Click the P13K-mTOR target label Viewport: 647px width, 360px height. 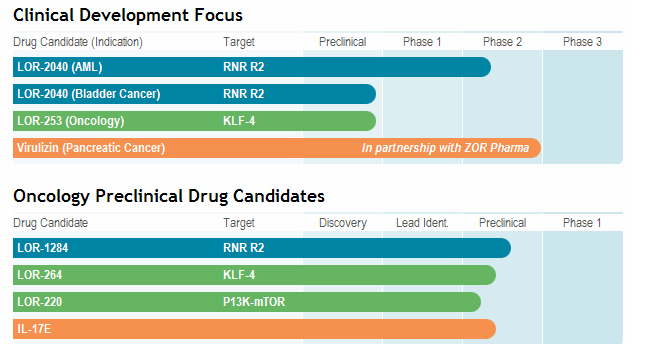tap(254, 302)
